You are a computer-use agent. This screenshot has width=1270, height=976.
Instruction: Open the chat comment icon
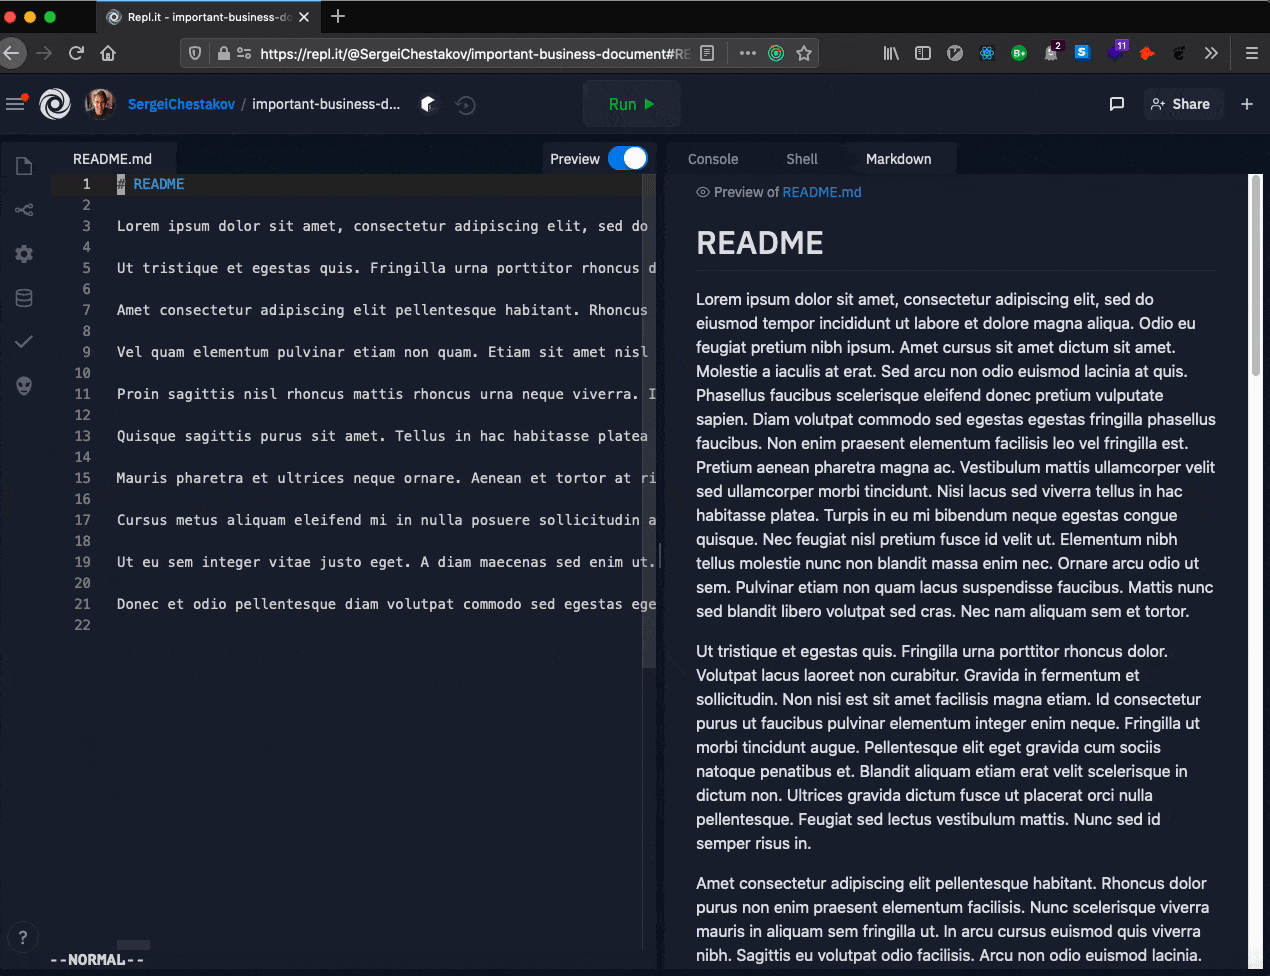point(1117,104)
